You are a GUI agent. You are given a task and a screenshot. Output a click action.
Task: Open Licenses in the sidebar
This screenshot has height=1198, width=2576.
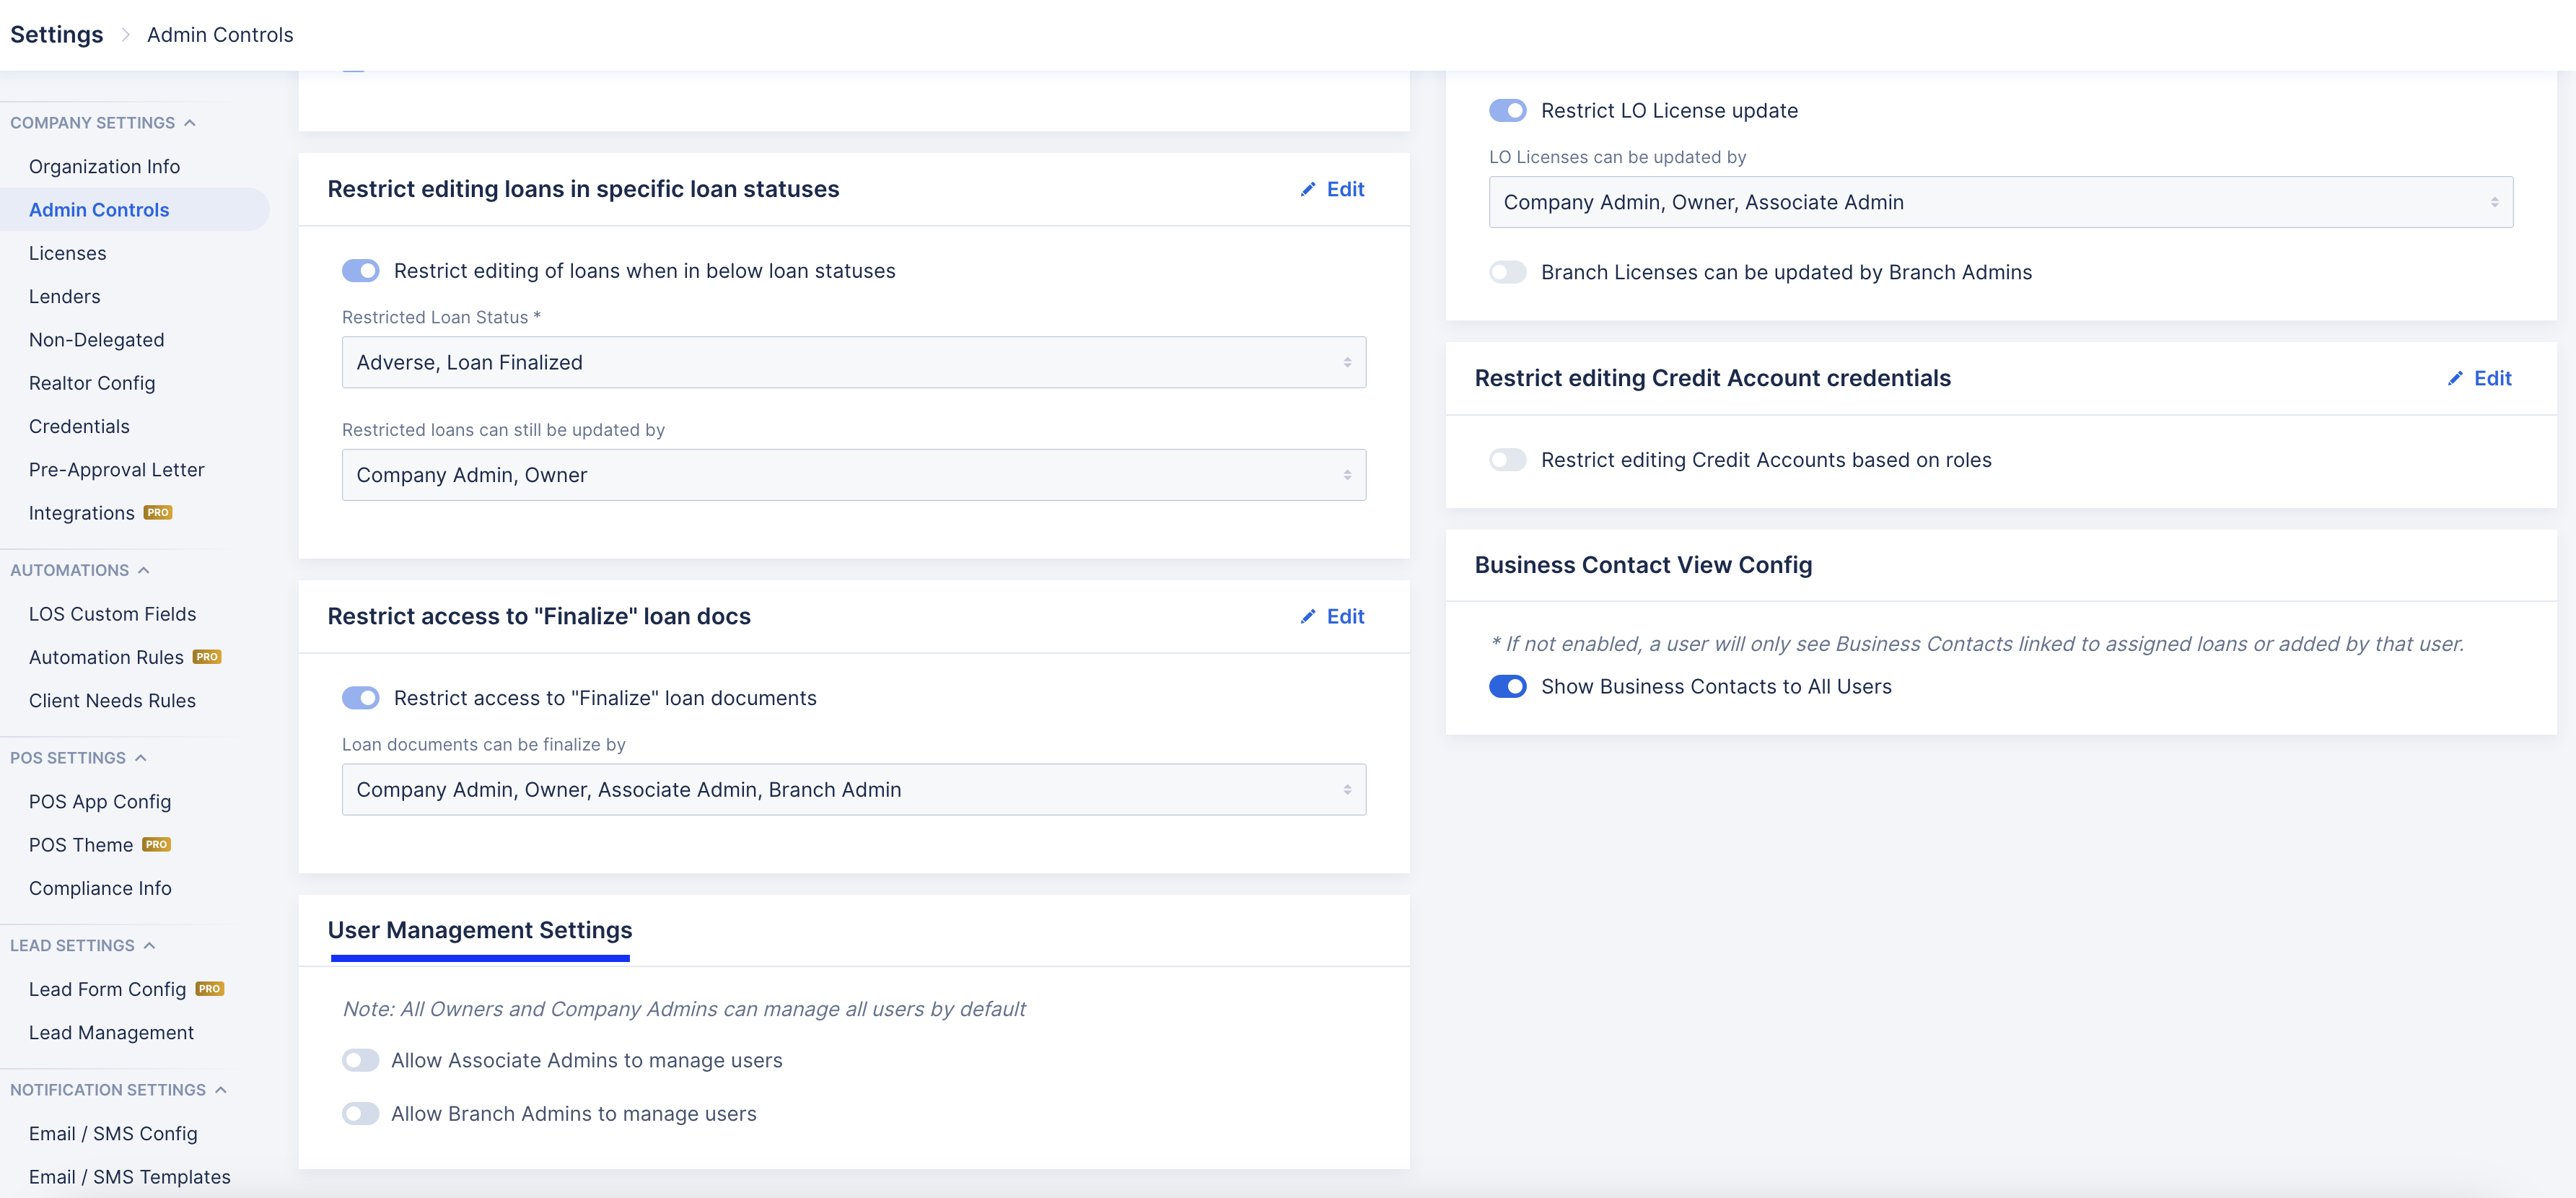[x=67, y=253]
